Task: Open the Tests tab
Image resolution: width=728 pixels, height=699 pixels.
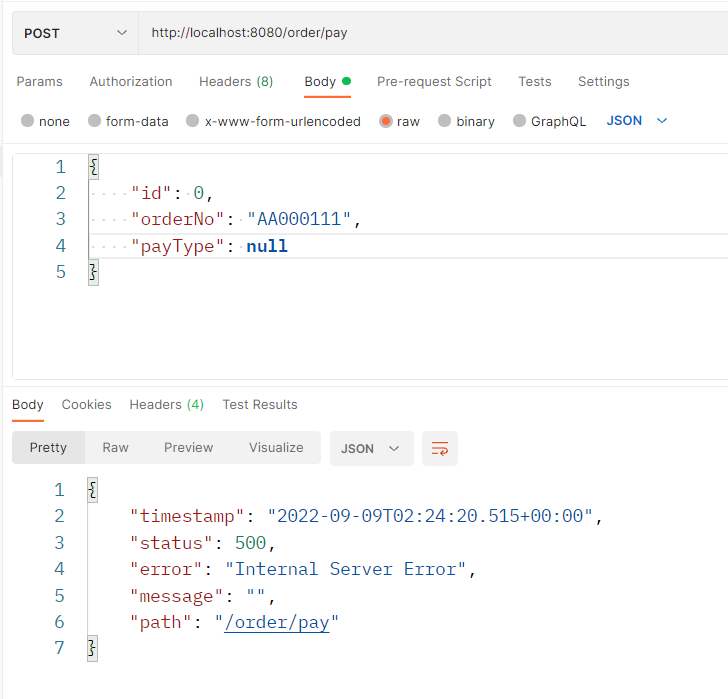Action: [x=535, y=82]
